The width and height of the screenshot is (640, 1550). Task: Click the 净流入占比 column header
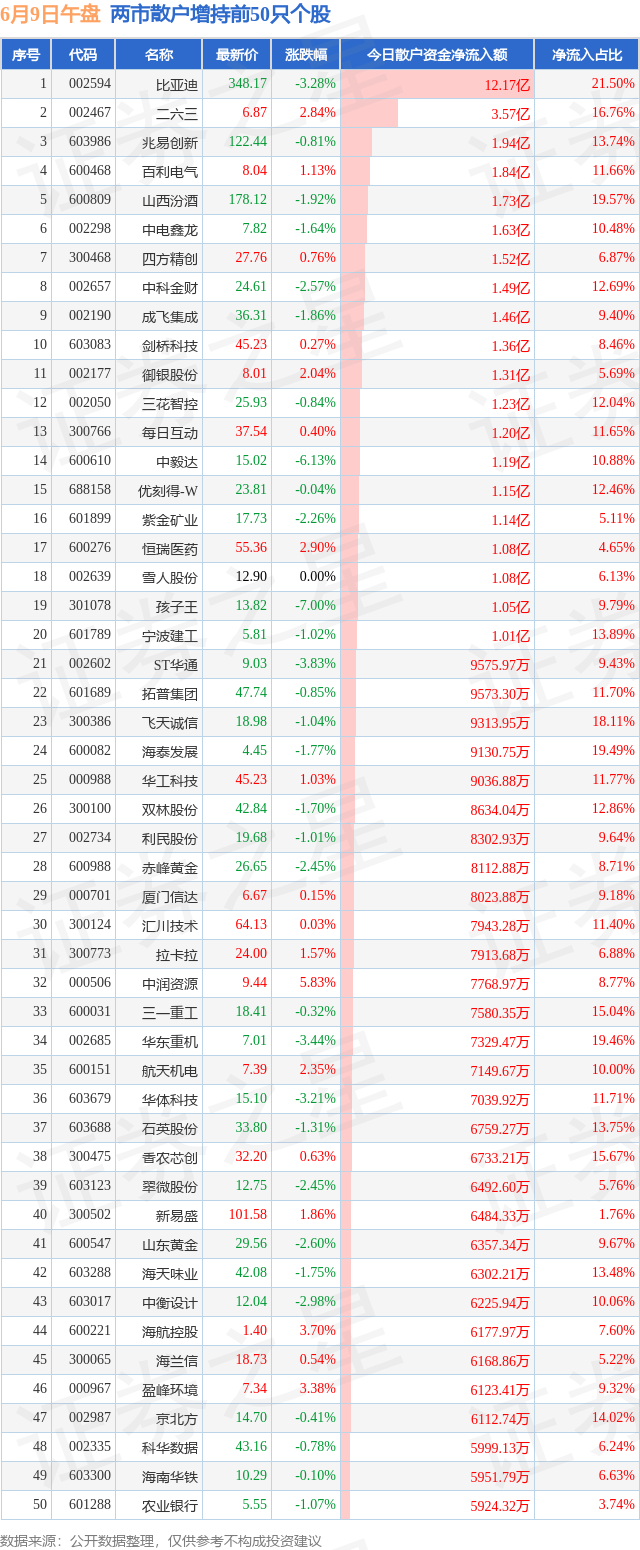click(x=587, y=55)
